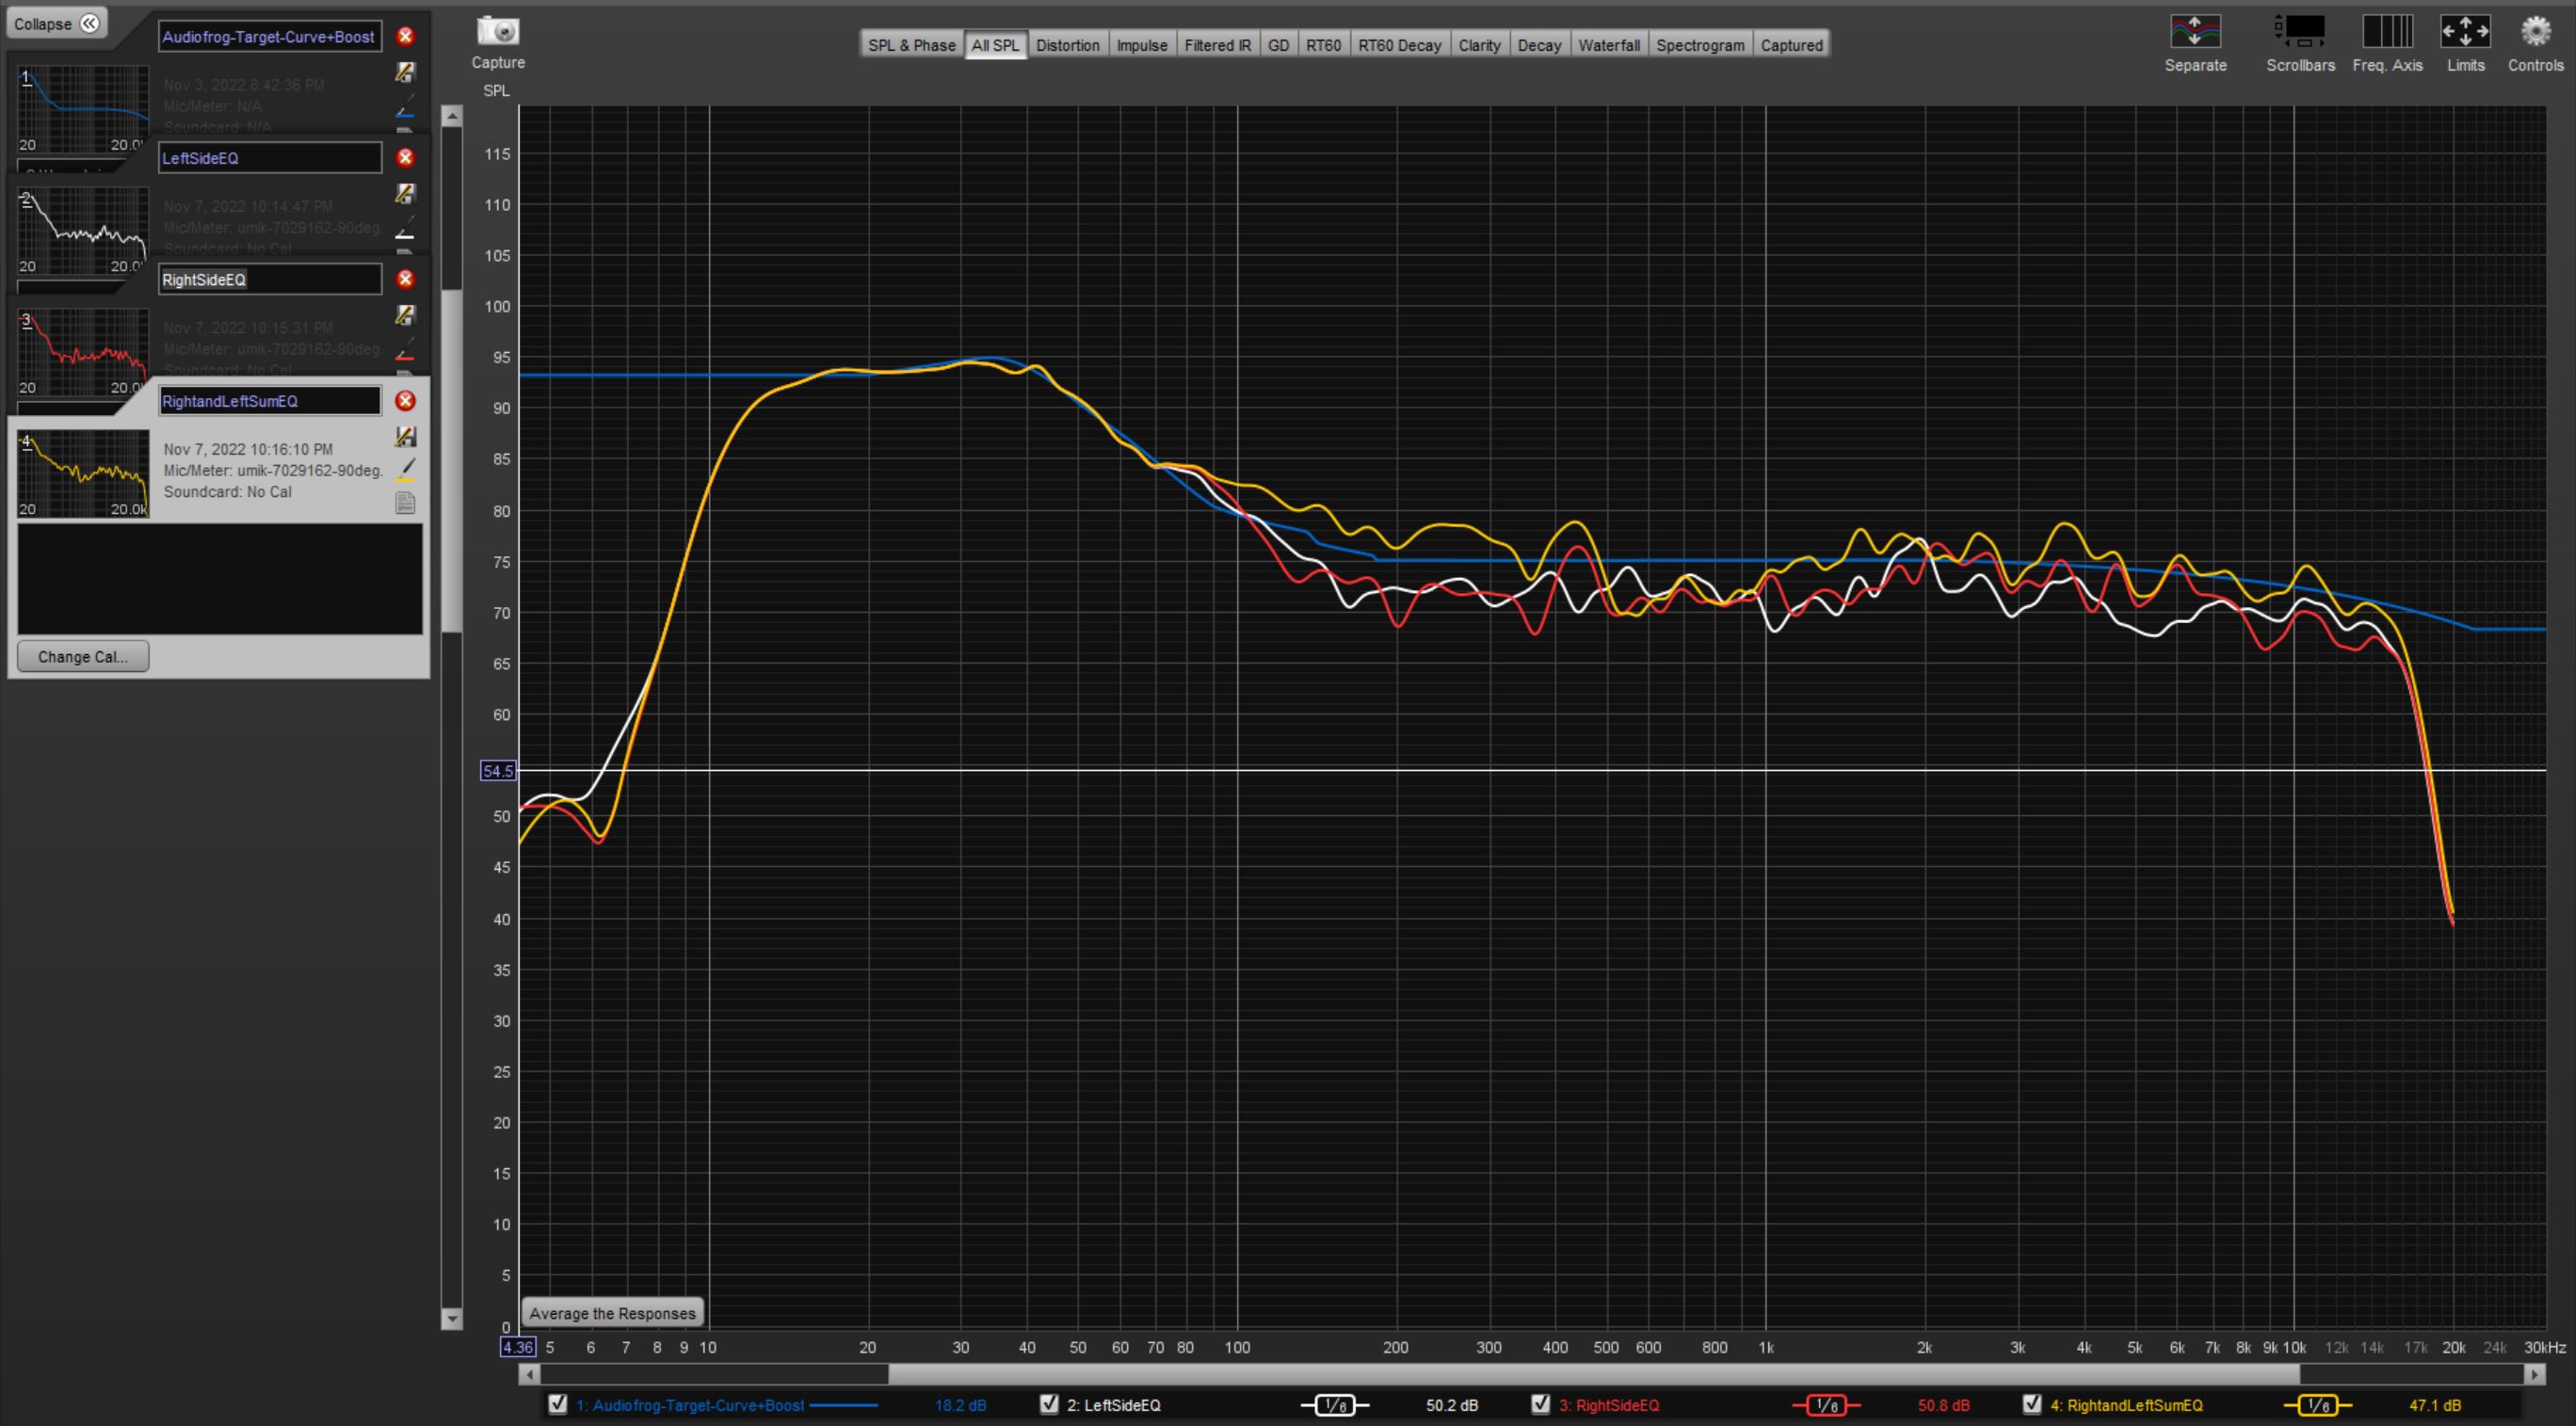Screen dimensions: 2576x1426
Task: Select the Audiofrog target curve thumbnail
Action: (83, 109)
